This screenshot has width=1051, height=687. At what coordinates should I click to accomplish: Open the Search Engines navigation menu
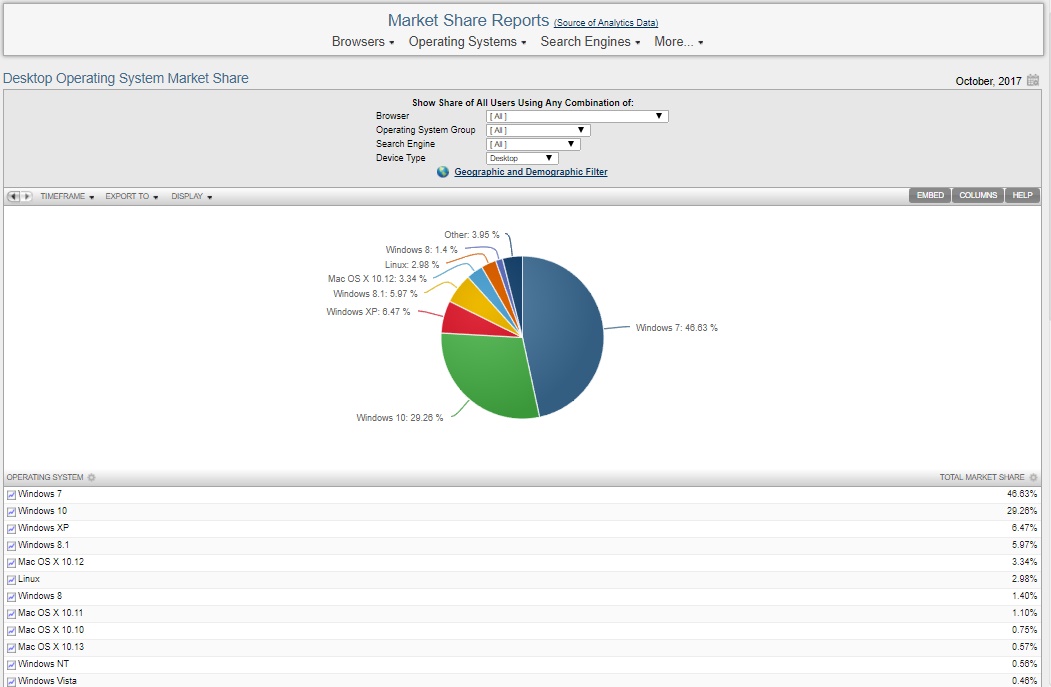[x=590, y=42]
